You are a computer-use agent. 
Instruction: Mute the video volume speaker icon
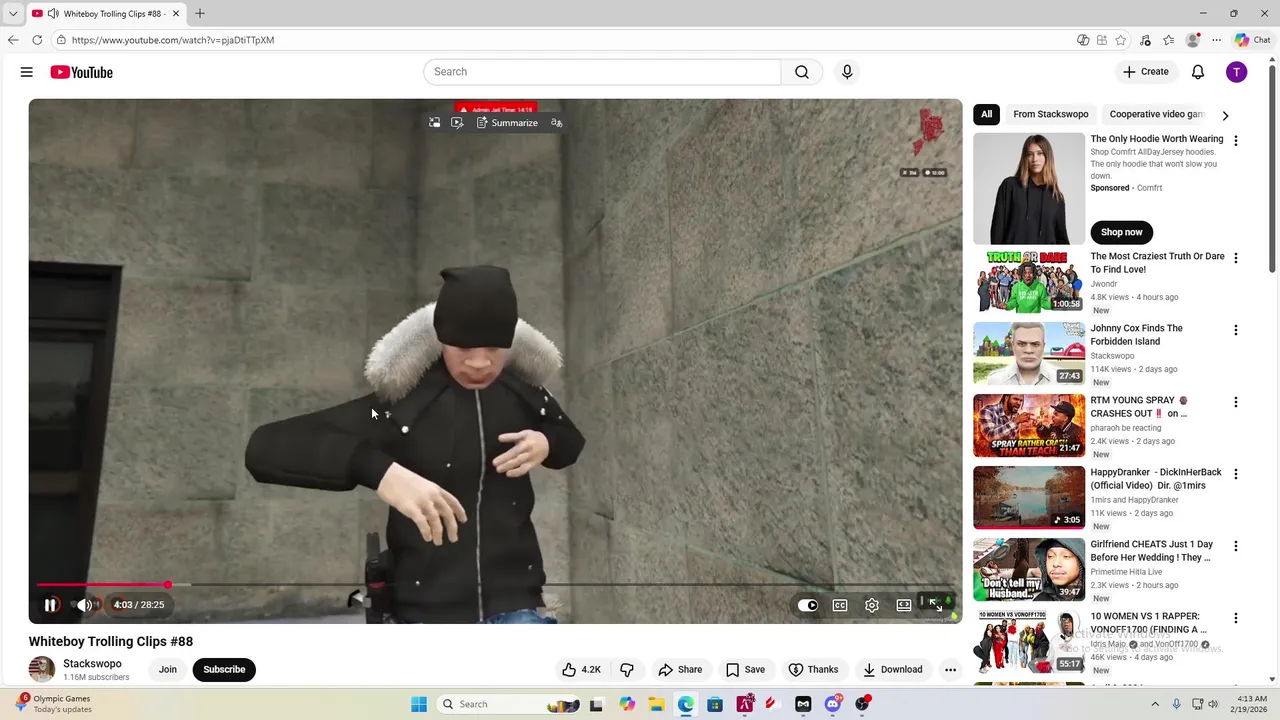pos(84,605)
